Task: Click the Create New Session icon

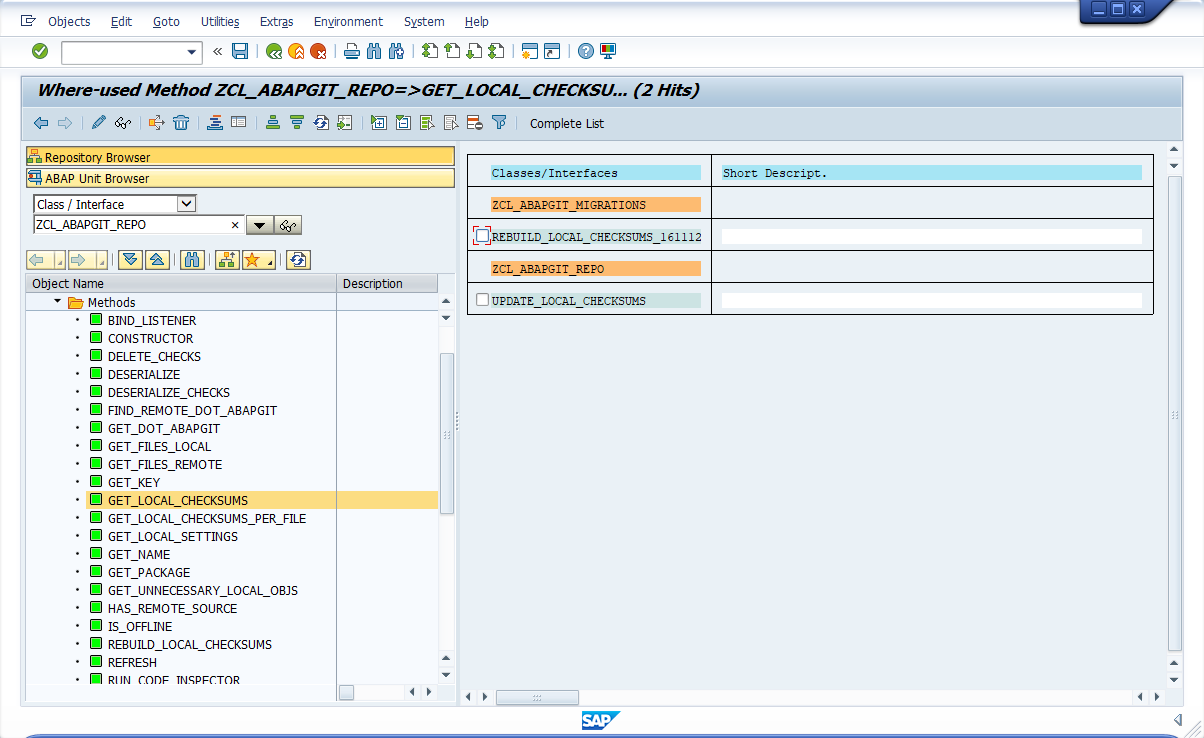Action: [530, 51]
